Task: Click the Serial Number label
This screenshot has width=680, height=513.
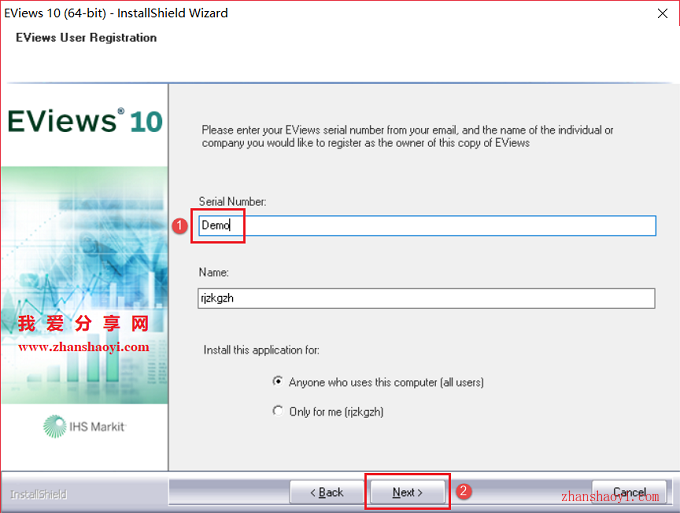Action: pos(232,202)
